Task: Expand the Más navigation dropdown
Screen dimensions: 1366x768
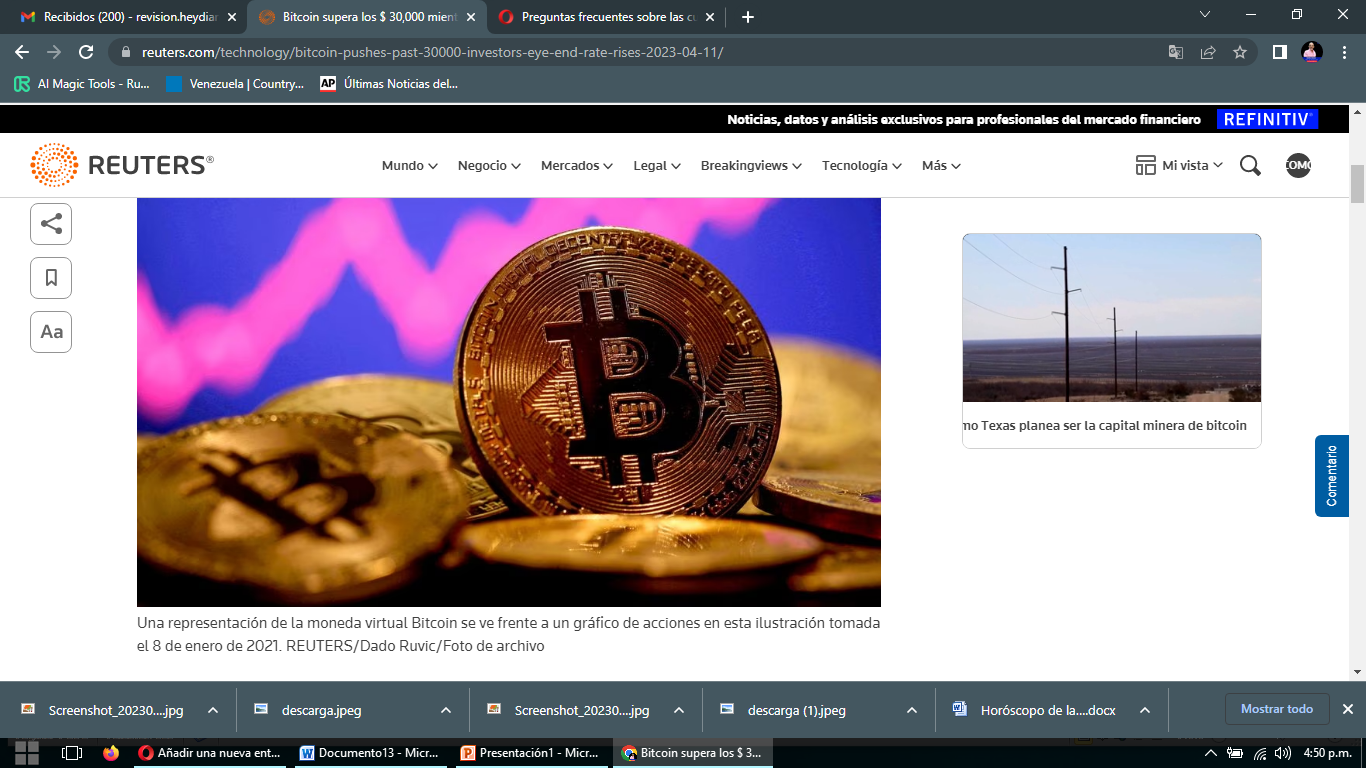Action: click(x=940, y=165)
